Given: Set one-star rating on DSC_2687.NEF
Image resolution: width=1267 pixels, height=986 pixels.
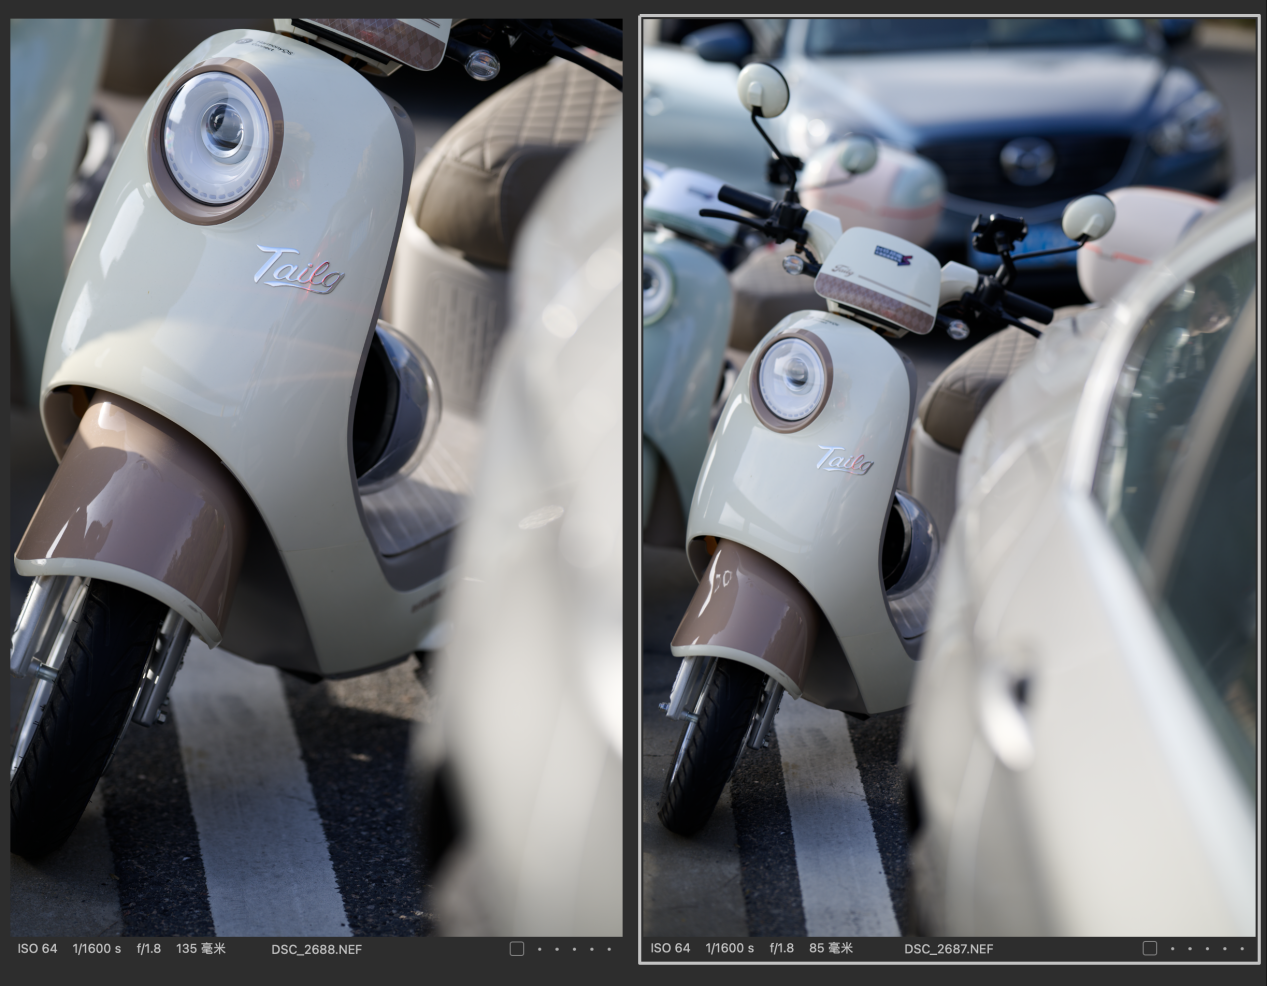Looking at the screenshot, I should coord(1173,949).
